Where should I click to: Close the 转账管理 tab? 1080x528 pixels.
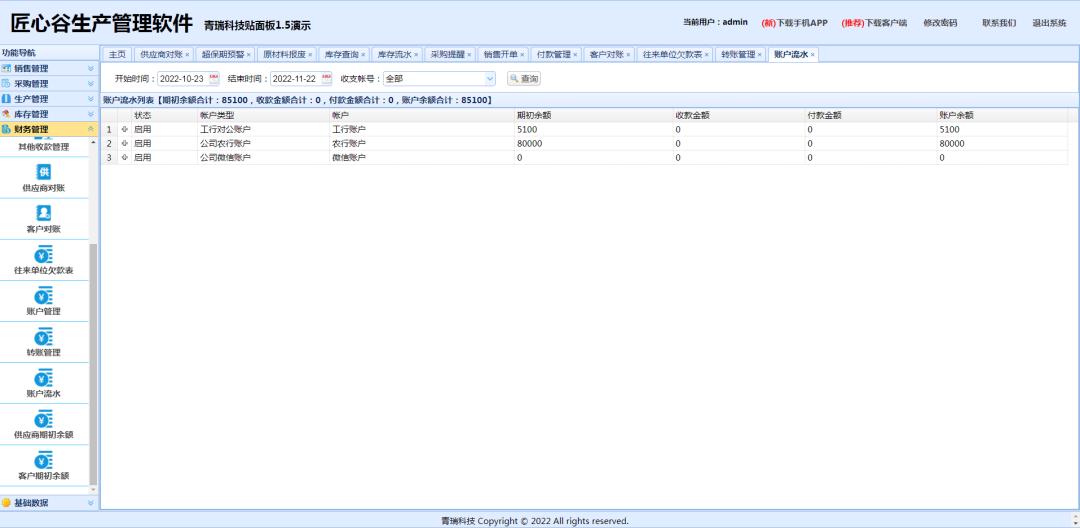[x=760, y=54]
